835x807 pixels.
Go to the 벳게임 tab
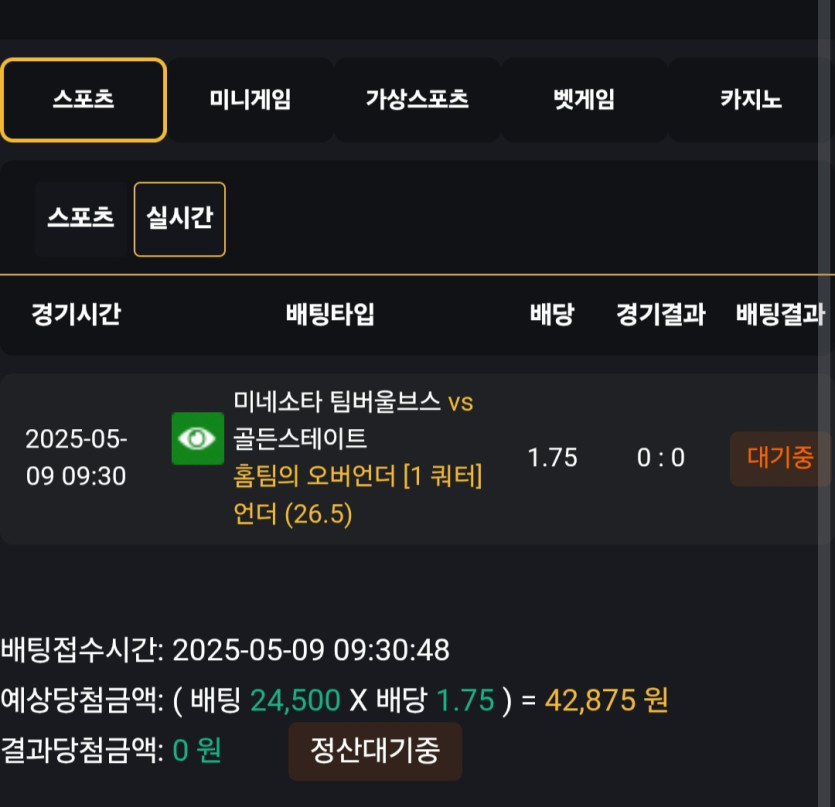584,100
